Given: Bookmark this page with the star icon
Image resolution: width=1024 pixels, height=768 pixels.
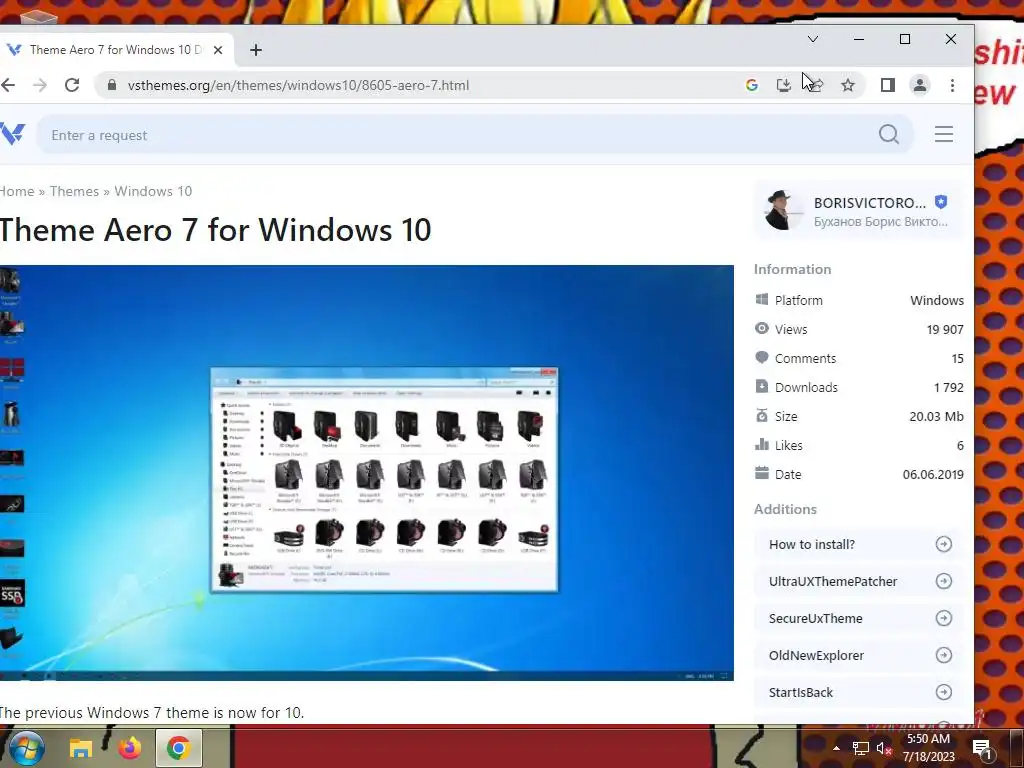Looking at the screenshot, I should pos(848,85).
